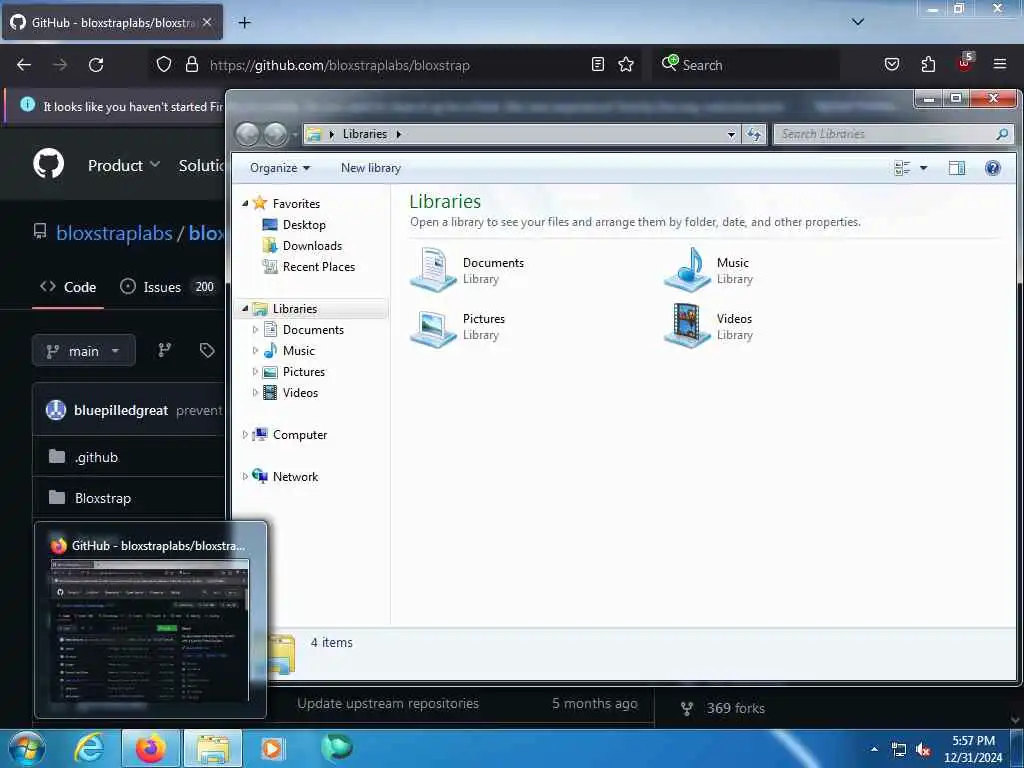Click Windows Media Player taskbar icon

coord(272,748)
